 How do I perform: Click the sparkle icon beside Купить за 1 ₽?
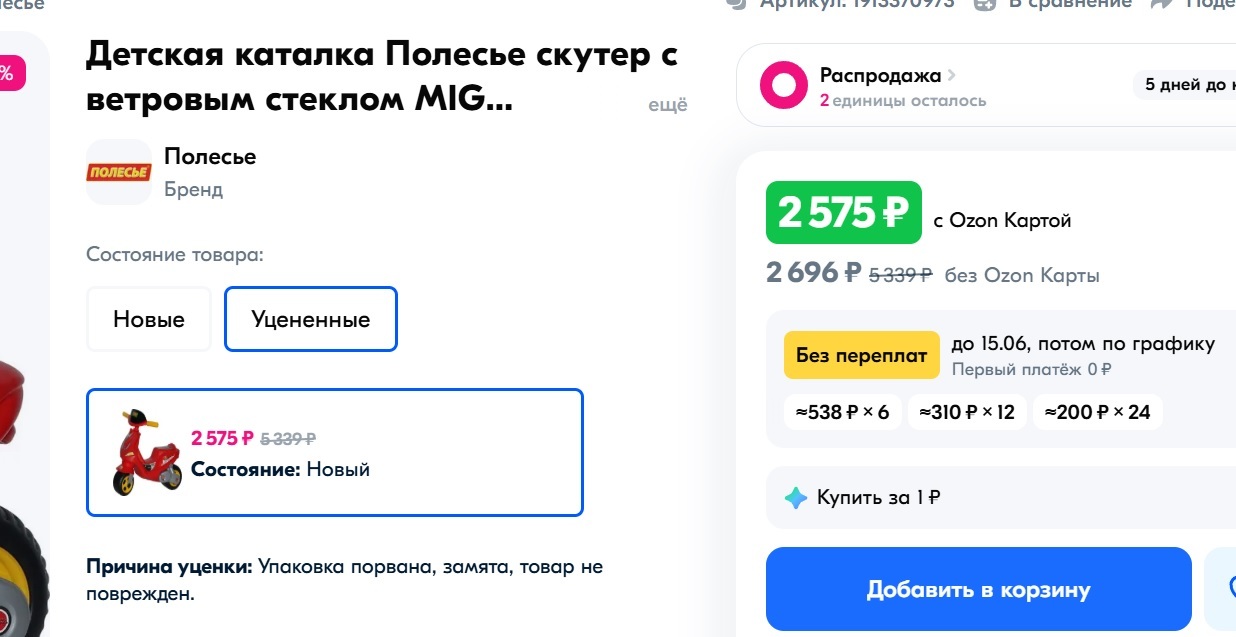tap(796, 498)
